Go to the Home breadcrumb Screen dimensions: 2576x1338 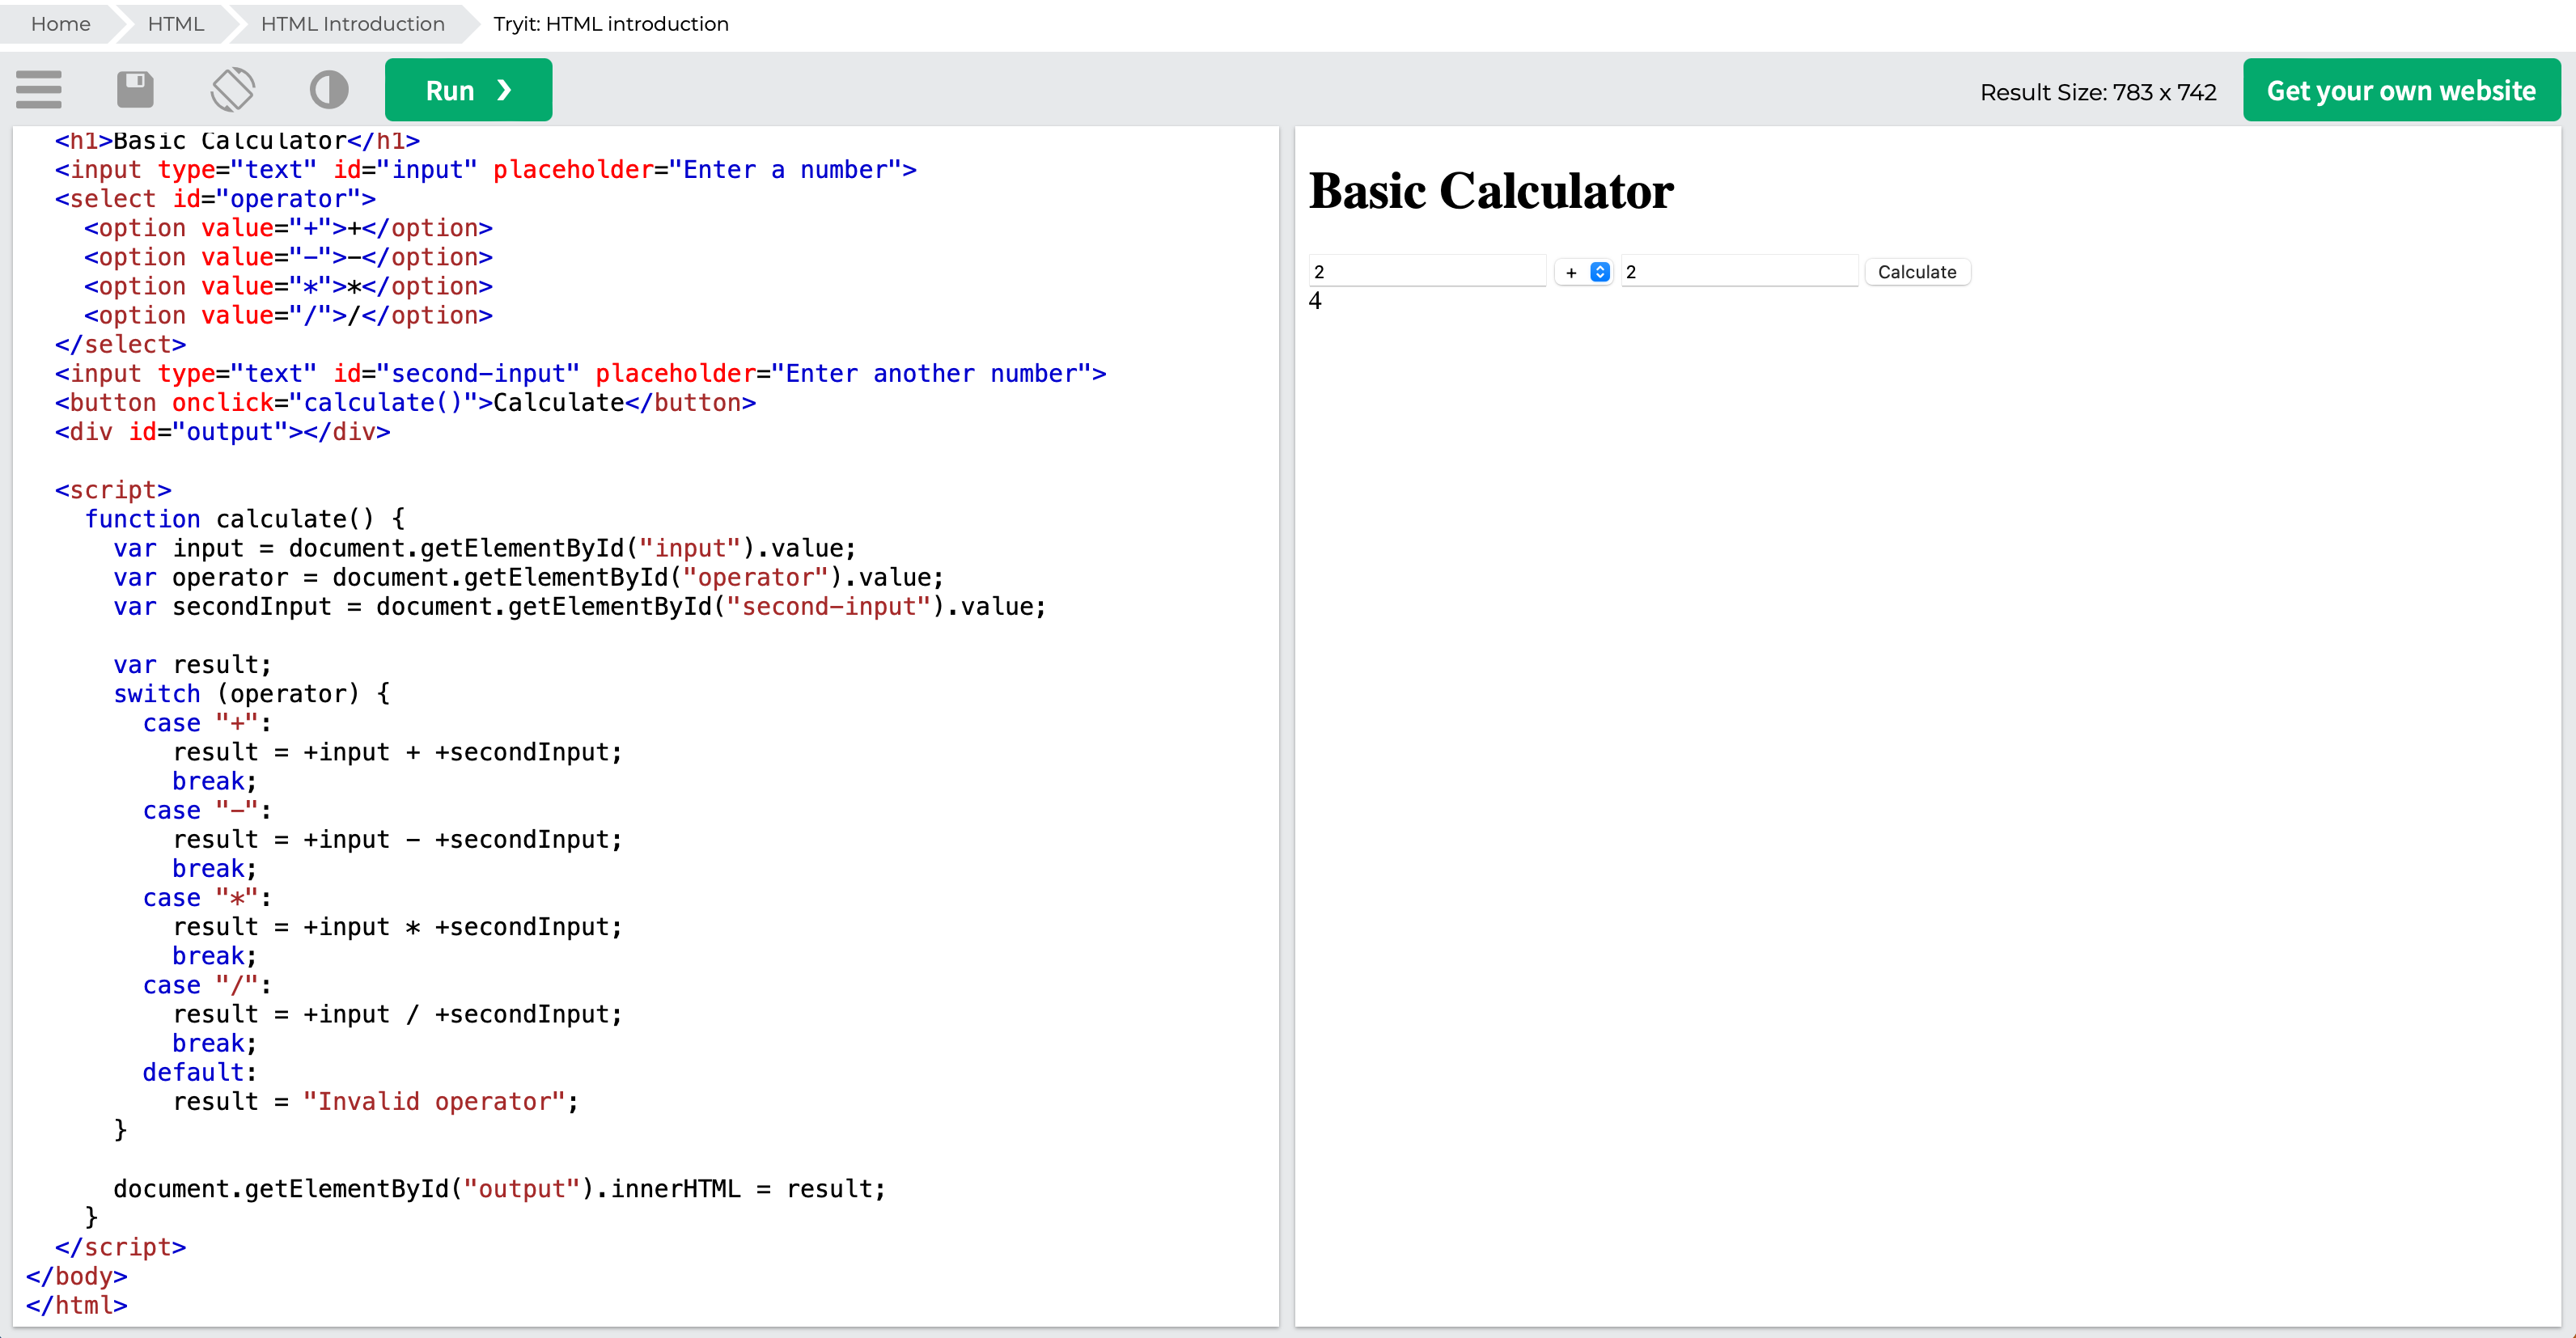(60, 24)
